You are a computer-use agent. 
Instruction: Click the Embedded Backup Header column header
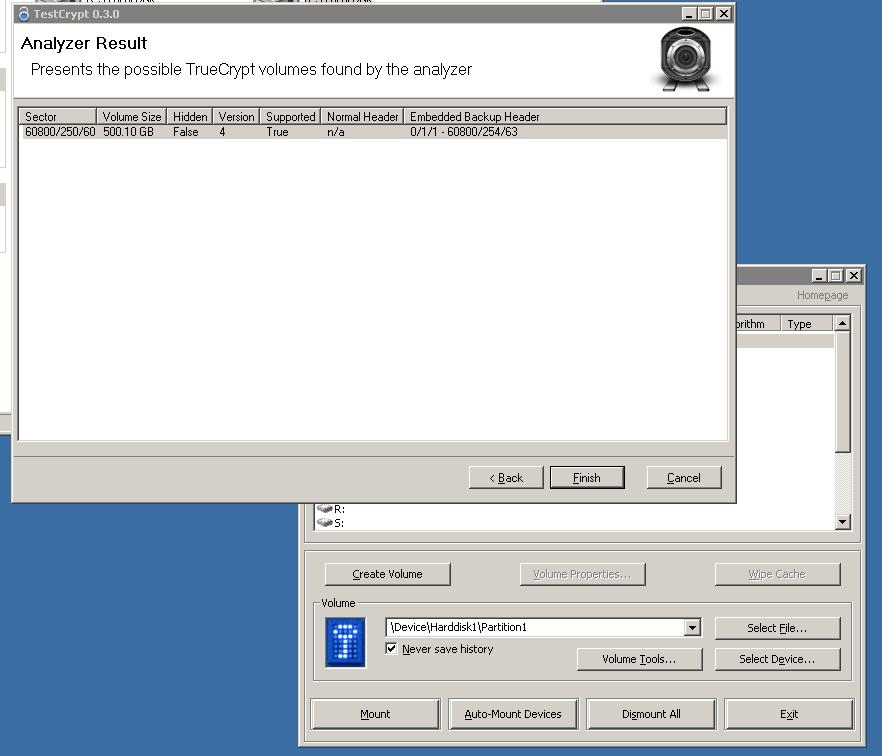click(565, 116)
